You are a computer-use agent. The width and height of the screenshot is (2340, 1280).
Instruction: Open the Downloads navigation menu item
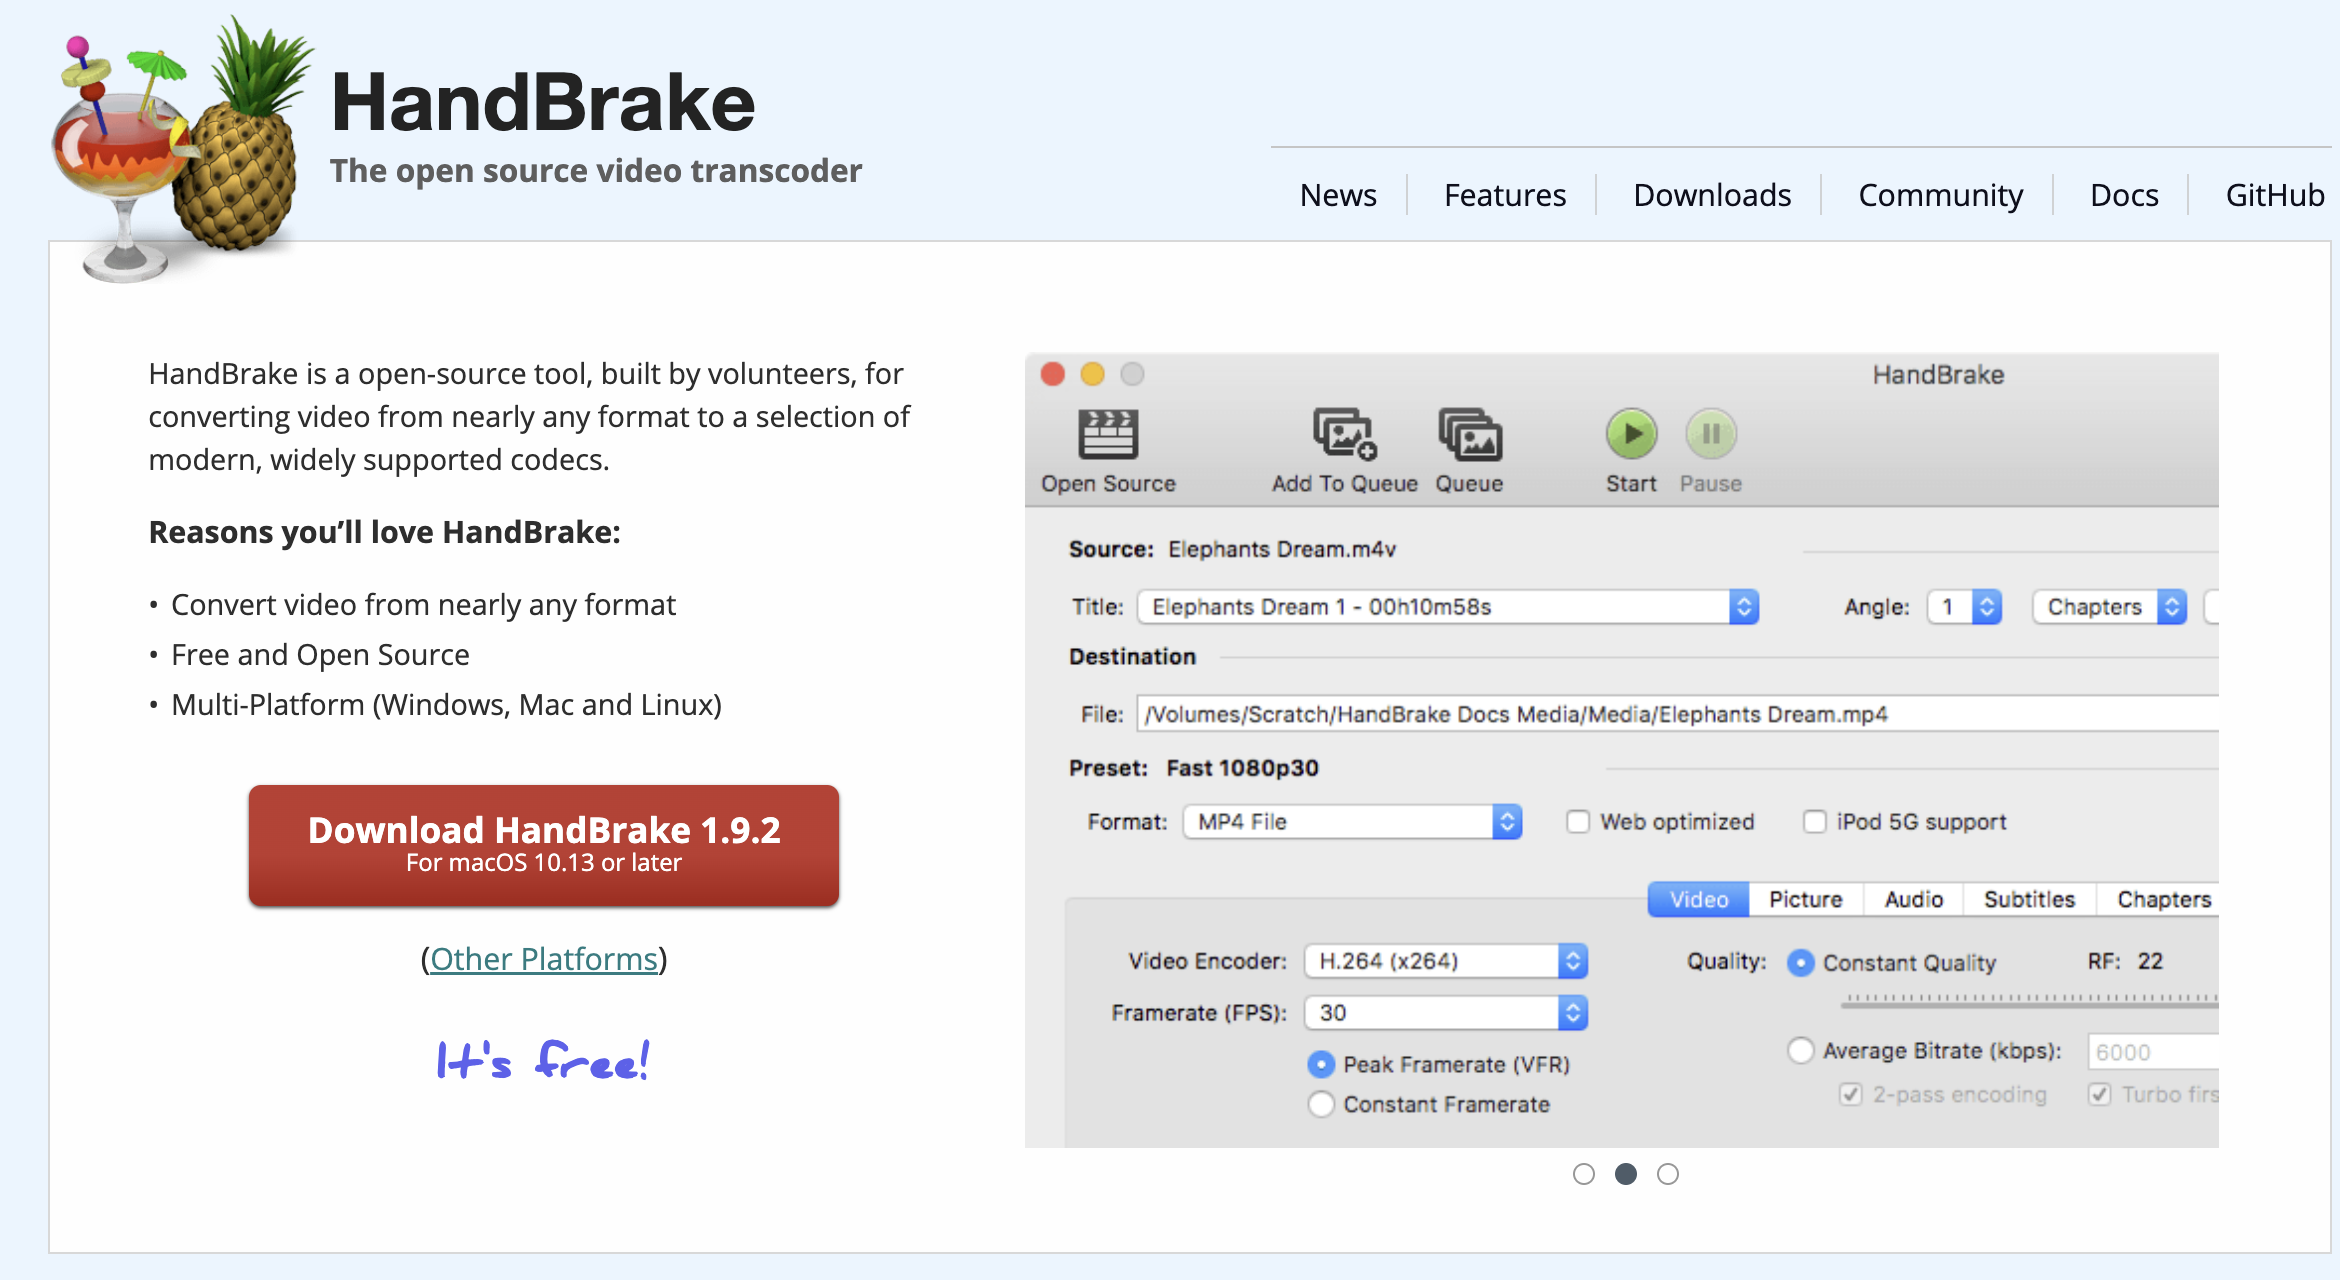[1711, 195]
